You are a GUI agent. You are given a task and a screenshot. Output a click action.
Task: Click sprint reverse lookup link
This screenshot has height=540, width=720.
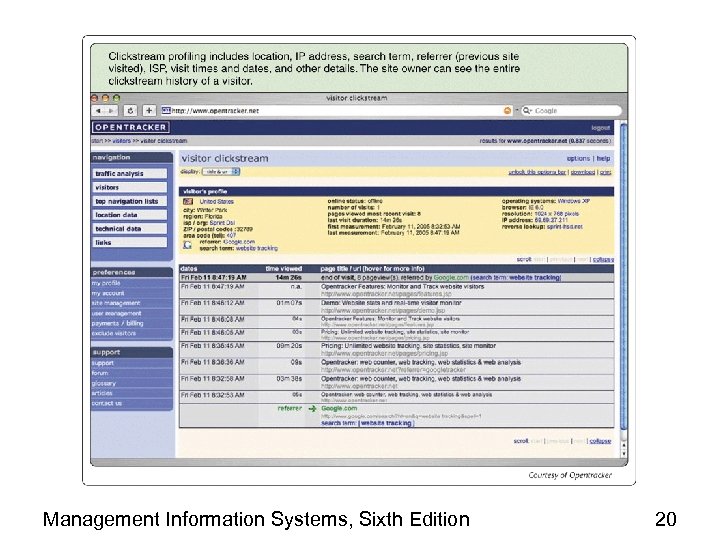click(565, 227)
